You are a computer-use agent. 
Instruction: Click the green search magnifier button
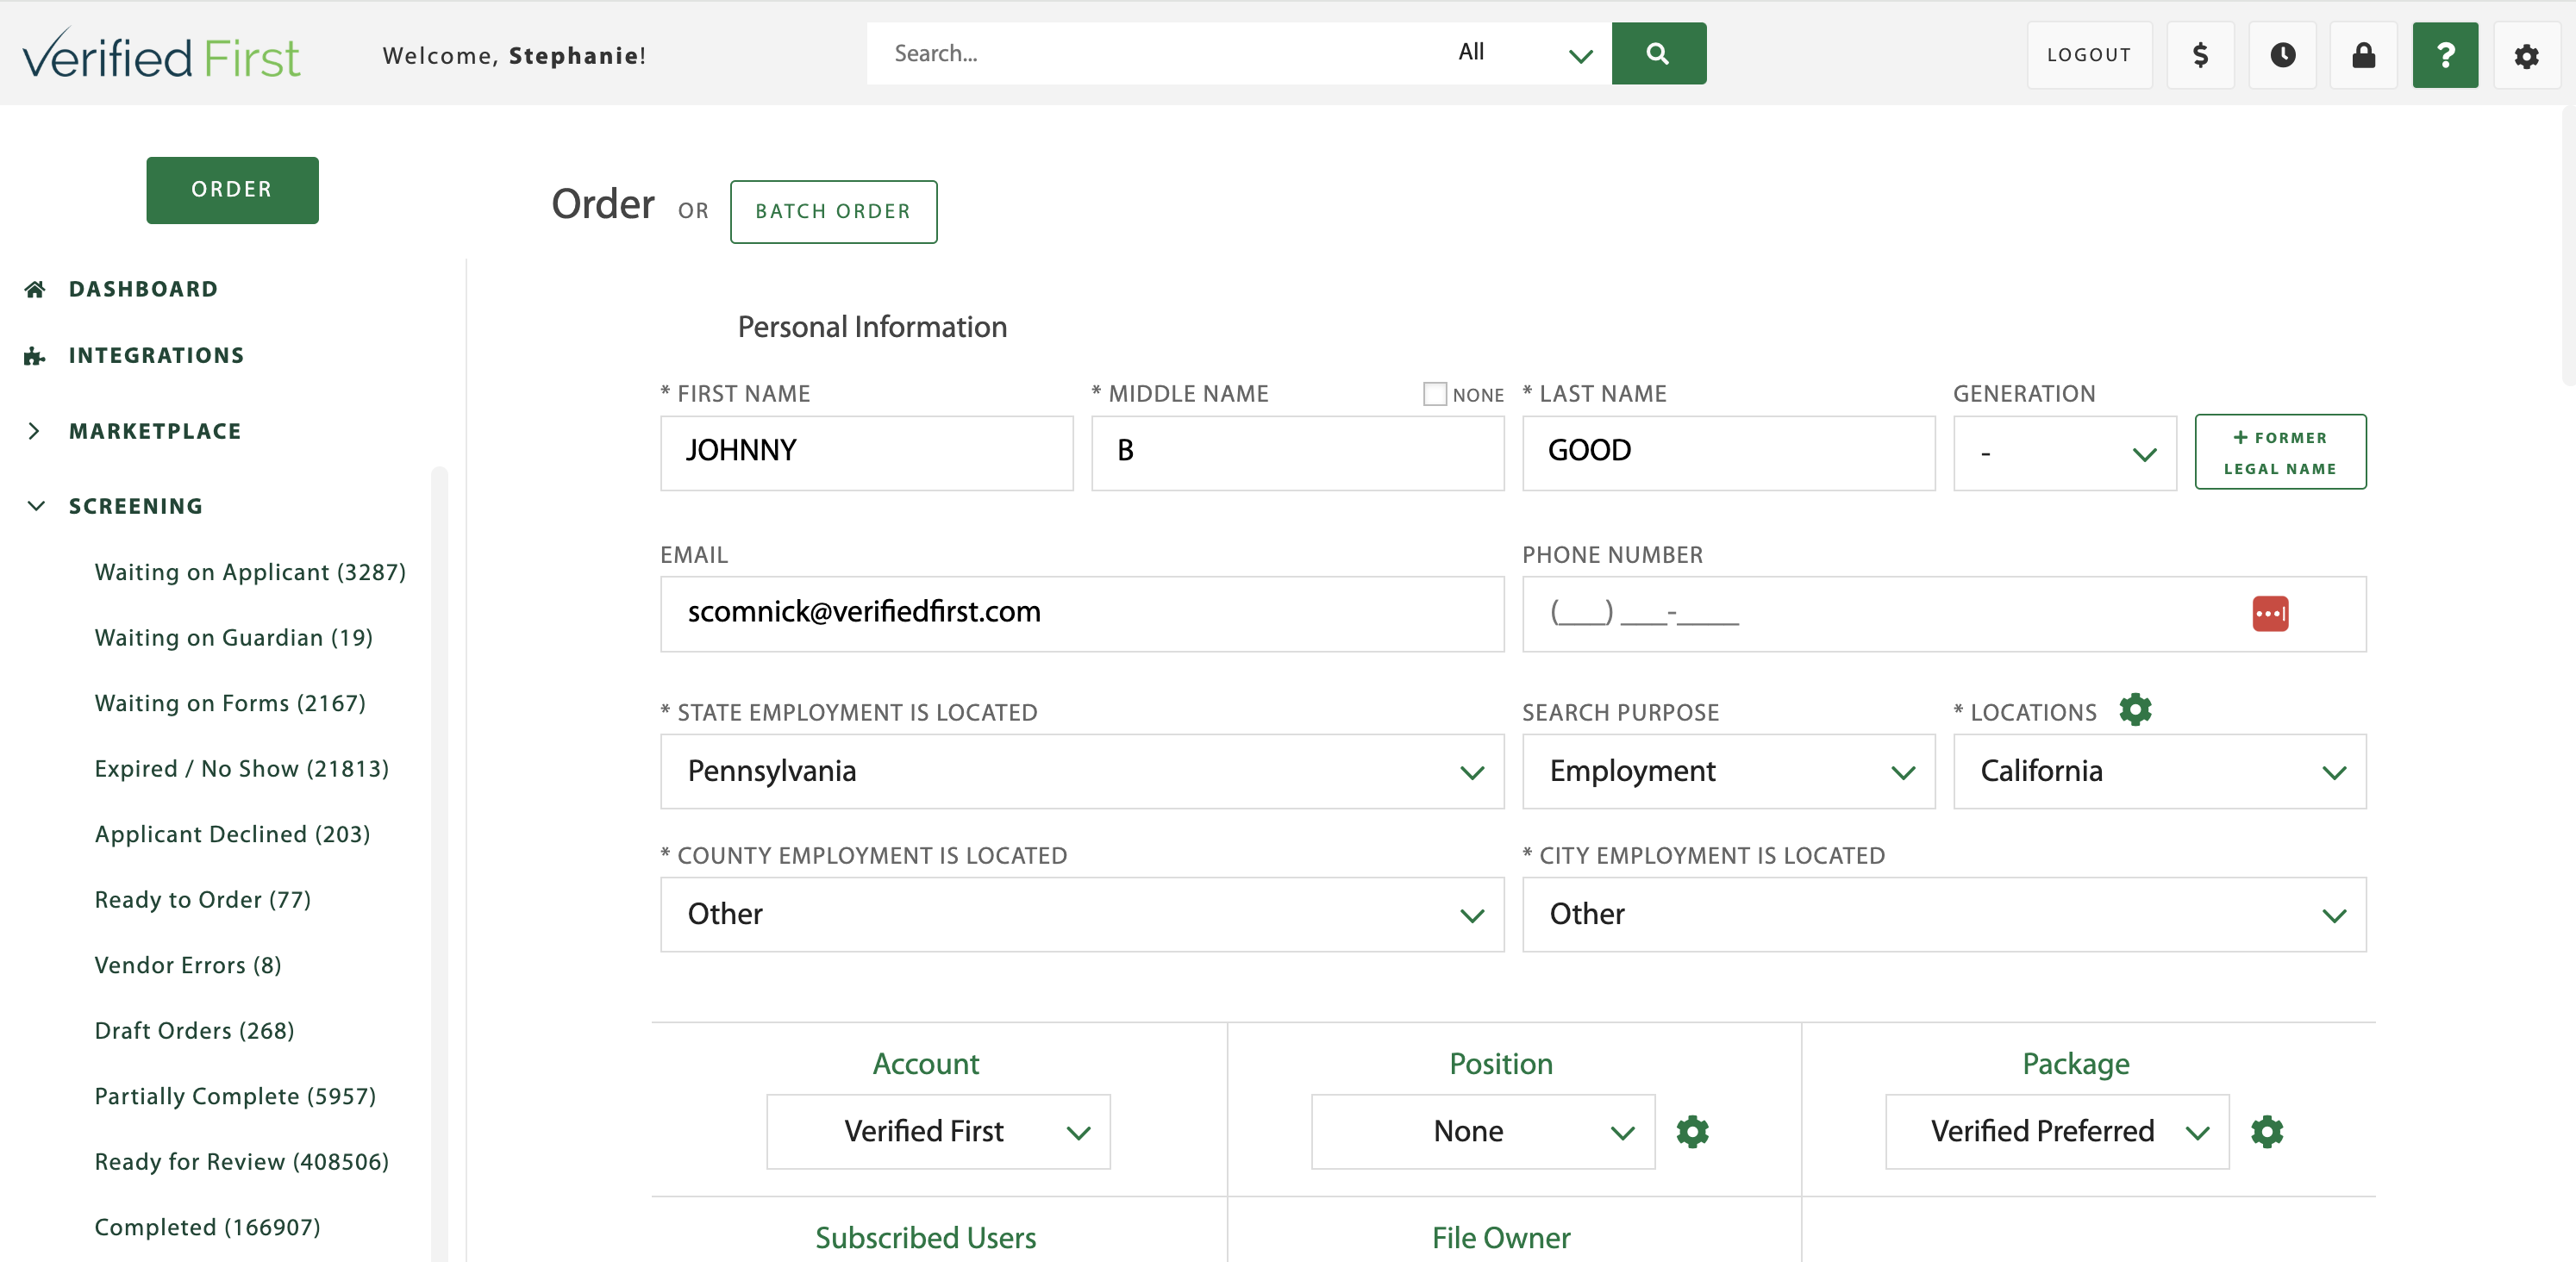(1658, 53)
